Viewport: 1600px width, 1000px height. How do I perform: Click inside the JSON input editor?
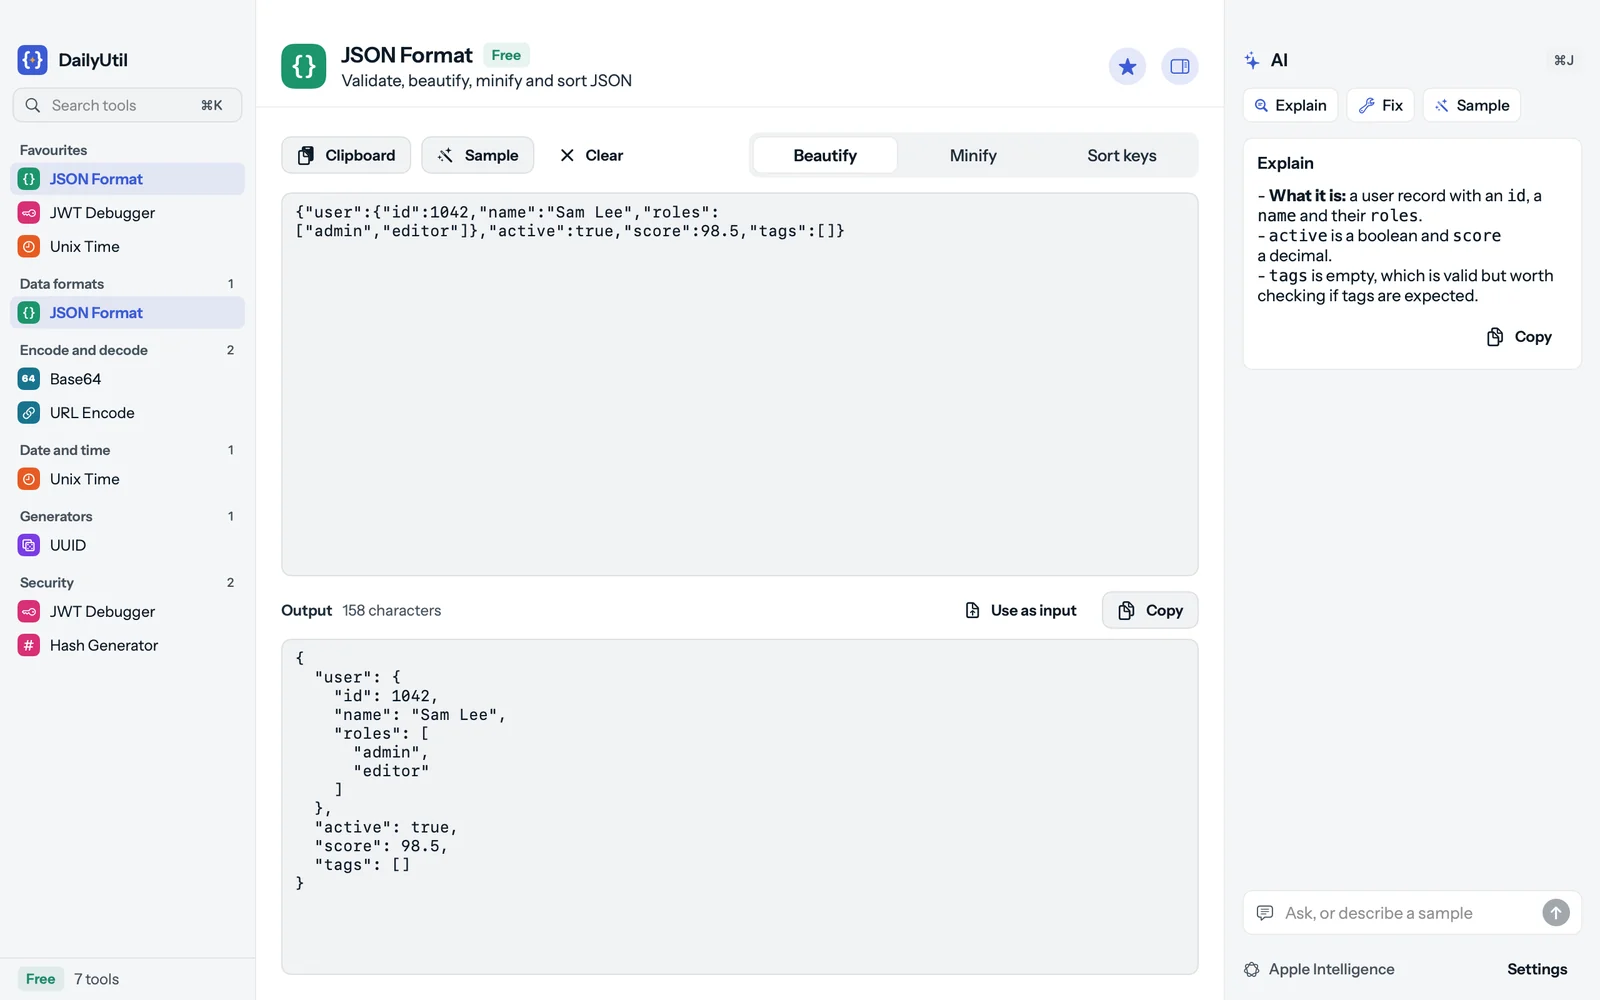(x=740, y=384)
